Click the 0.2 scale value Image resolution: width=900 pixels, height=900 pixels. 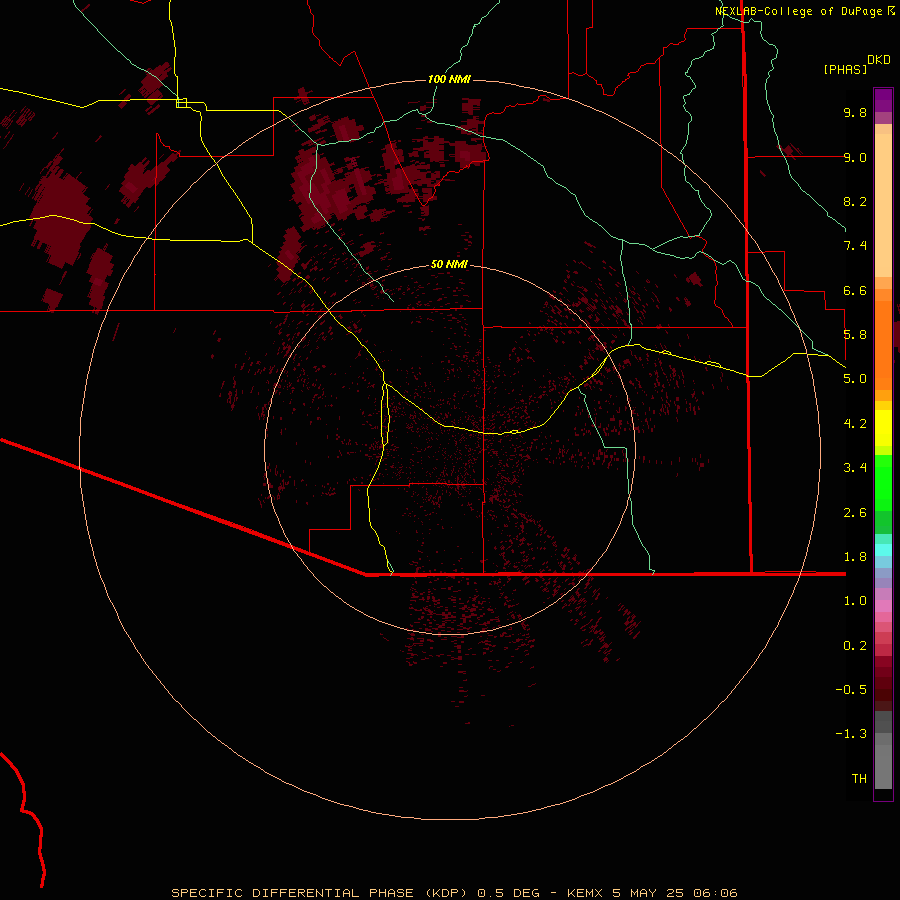pyautogui.click(x=855, y=646)
